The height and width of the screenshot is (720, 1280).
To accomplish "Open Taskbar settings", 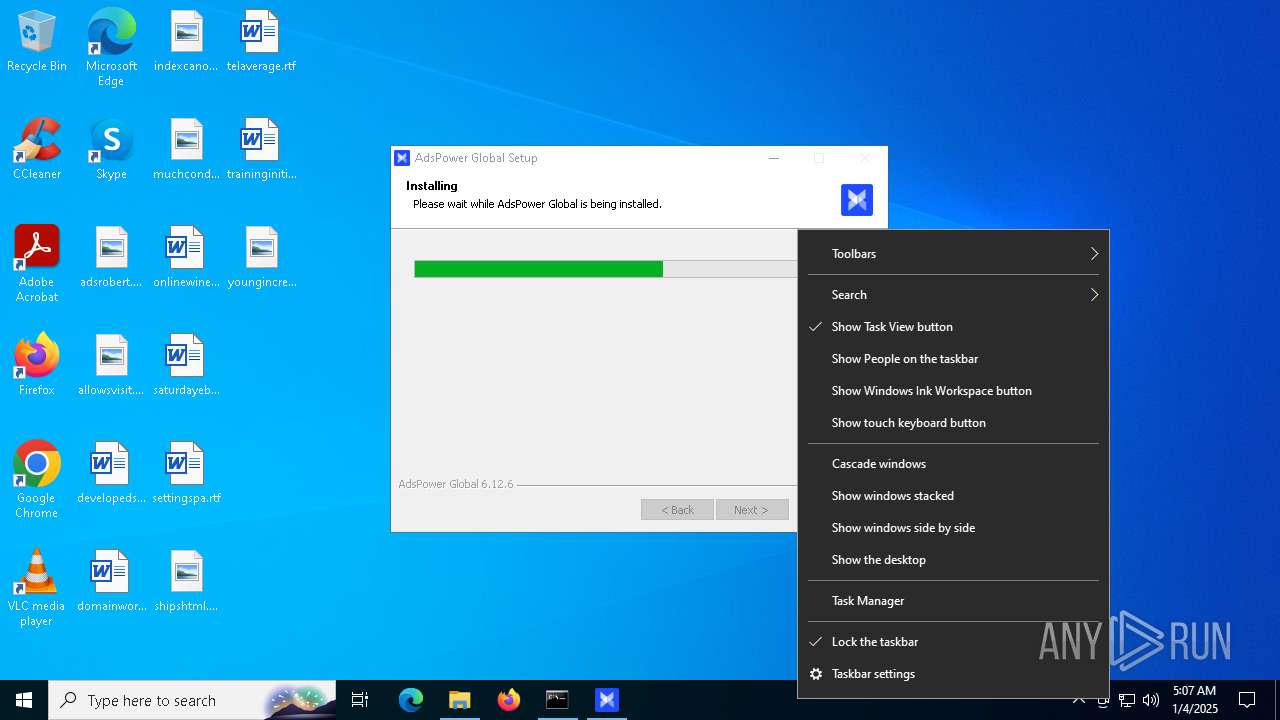I will point(953,674).
